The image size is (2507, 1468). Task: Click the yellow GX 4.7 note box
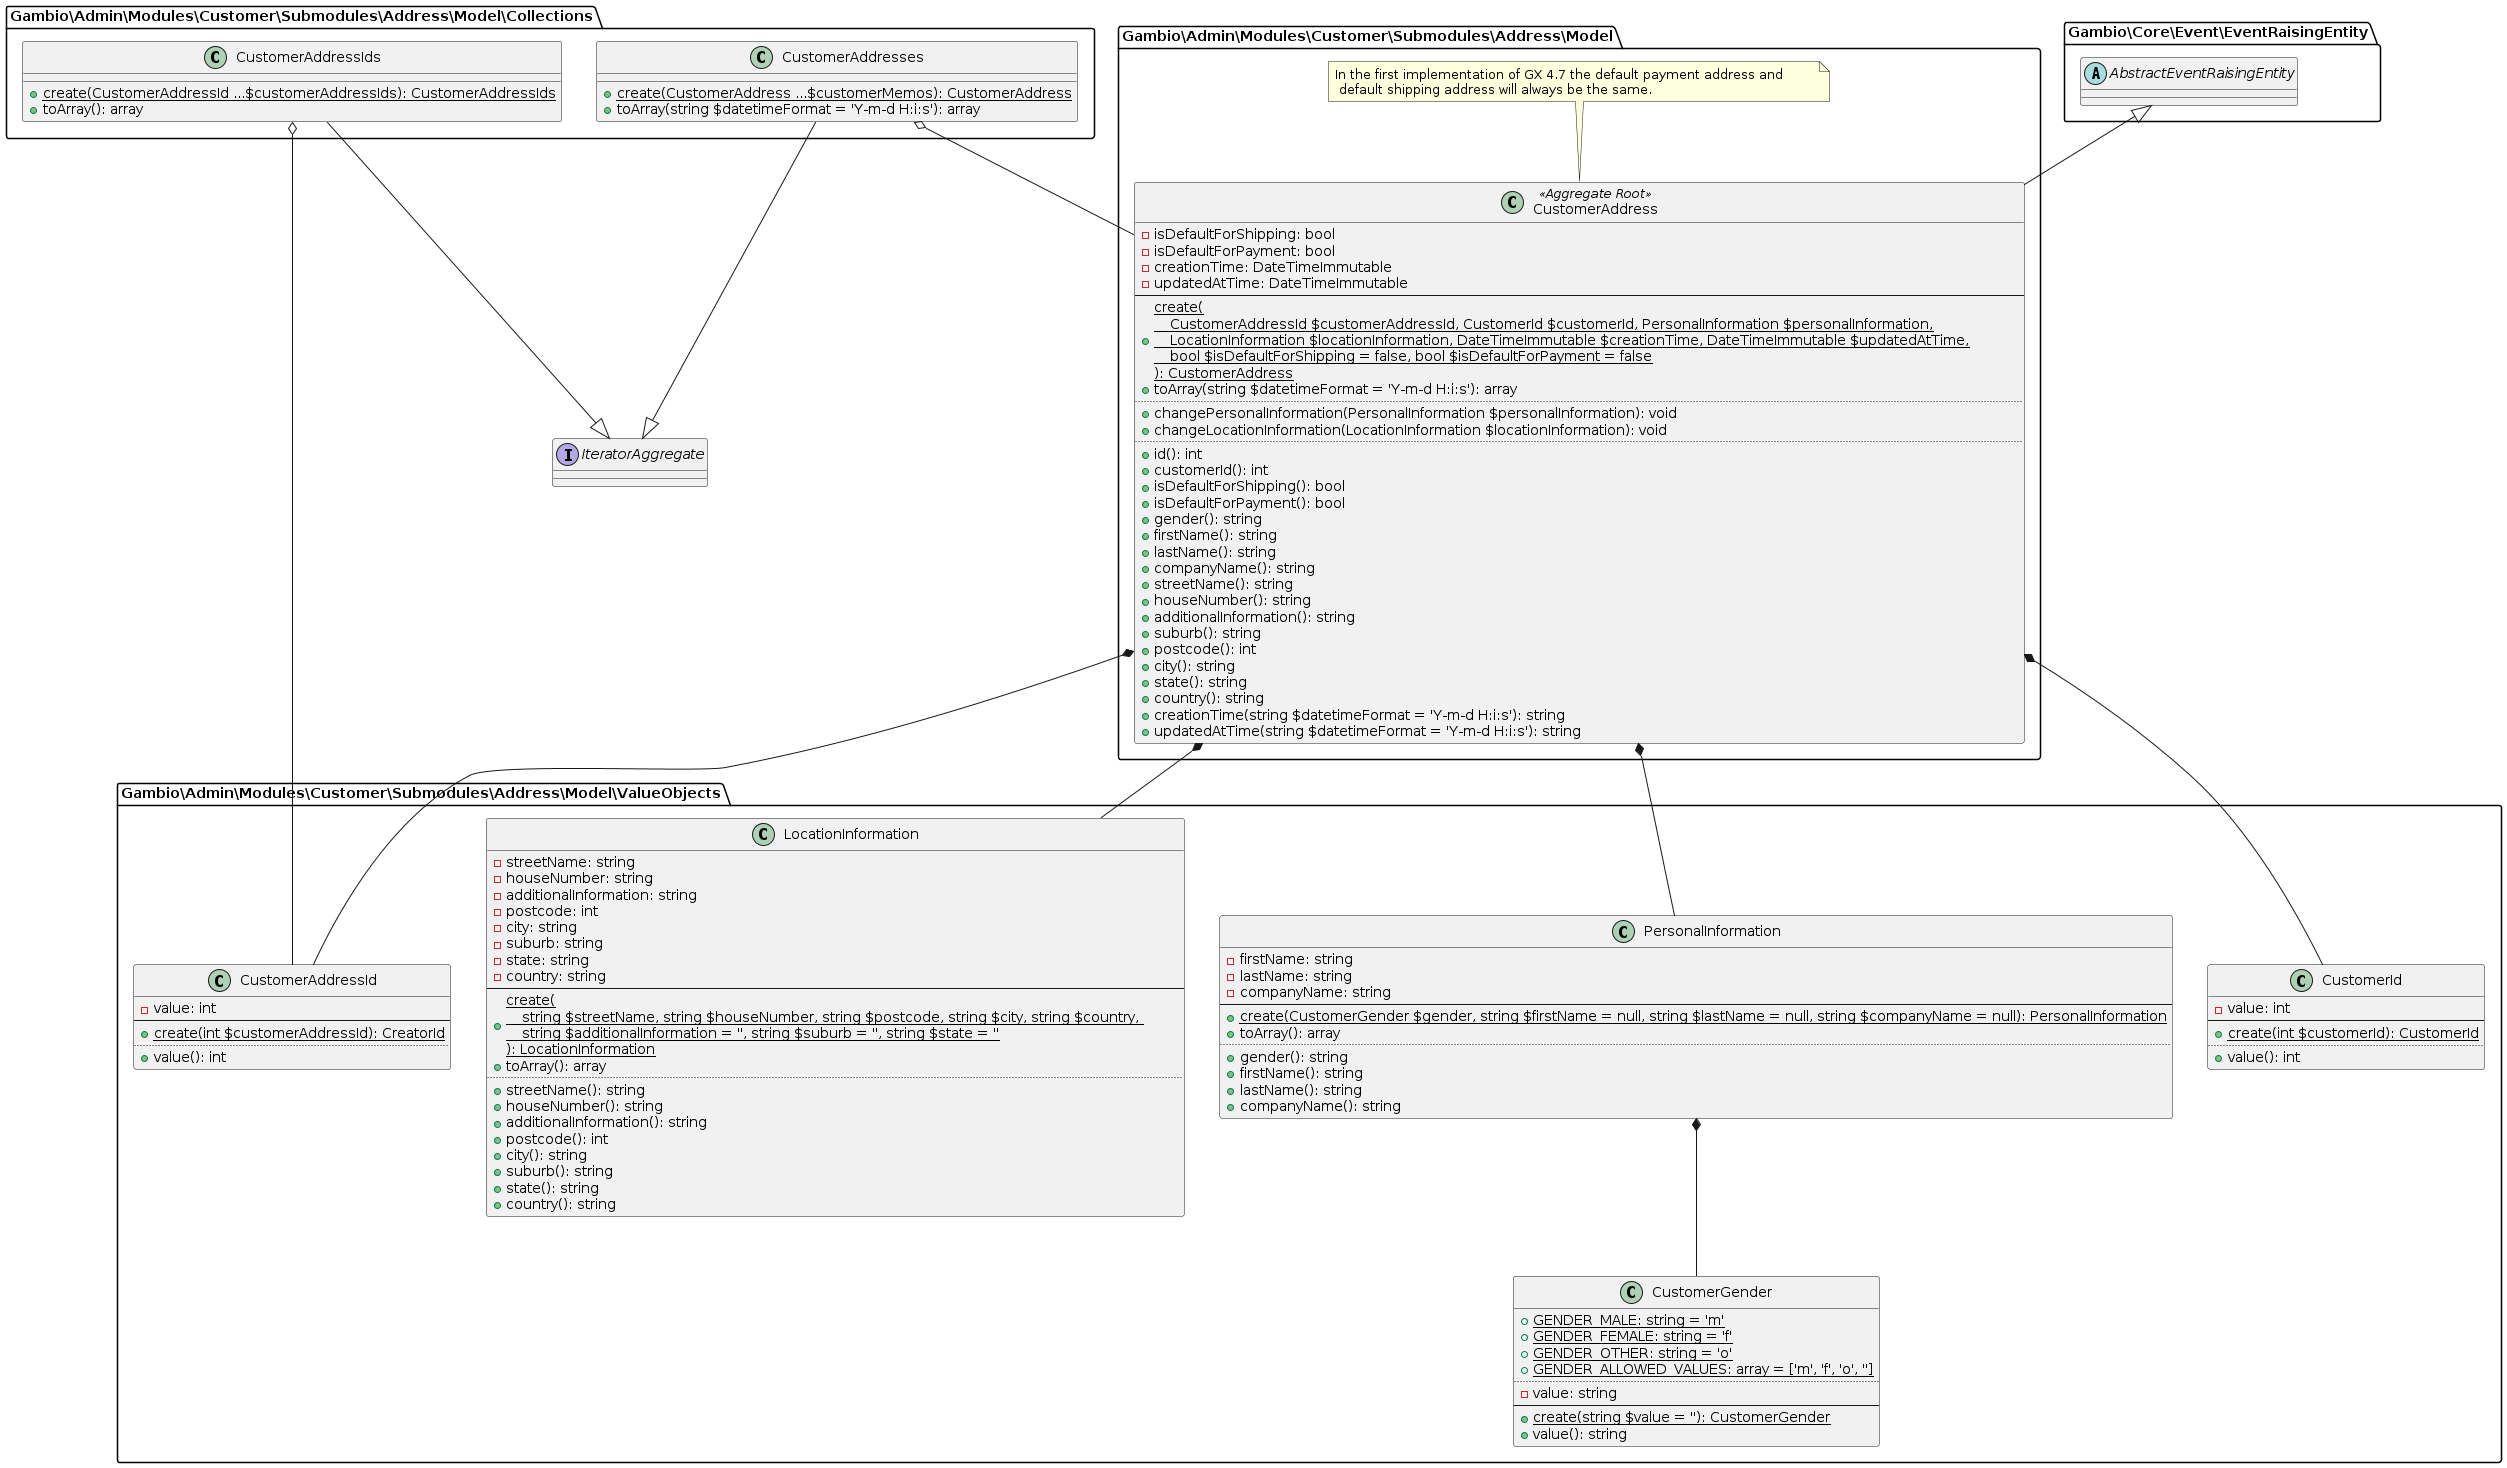(x=1577, y=82)
